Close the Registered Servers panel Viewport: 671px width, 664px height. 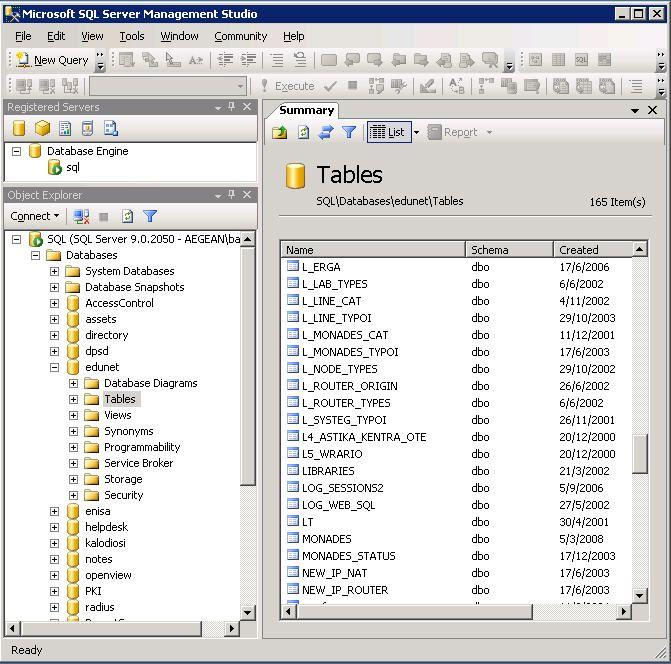pos(247,107)
